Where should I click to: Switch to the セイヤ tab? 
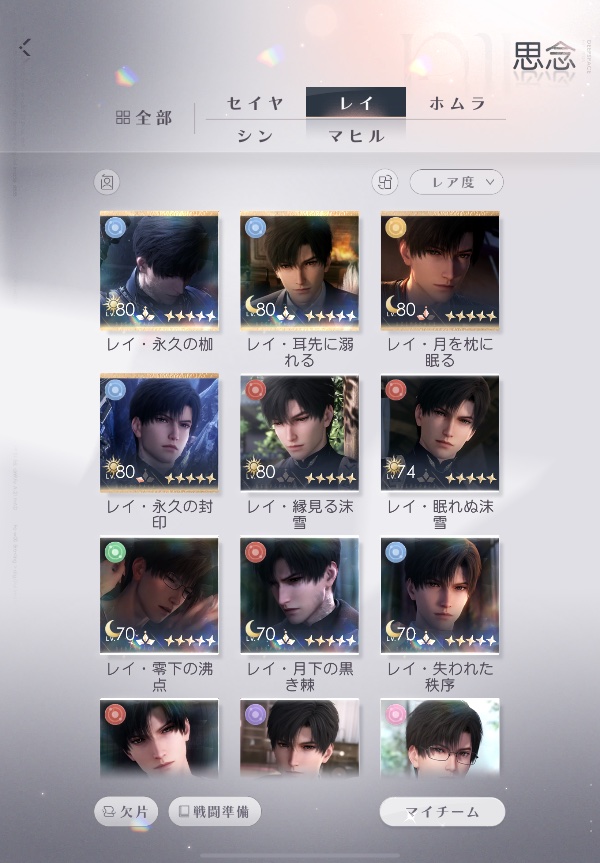coord(255,103)
